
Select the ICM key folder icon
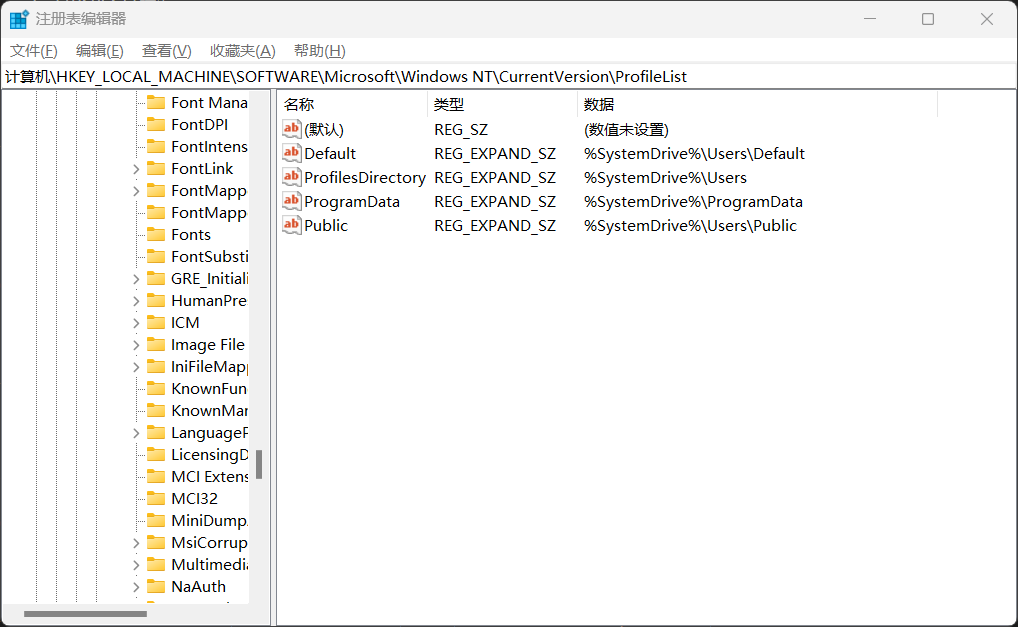[x=155, y=322]
